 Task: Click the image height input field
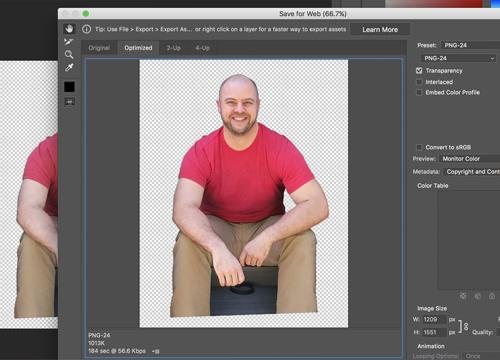[434, 332]
